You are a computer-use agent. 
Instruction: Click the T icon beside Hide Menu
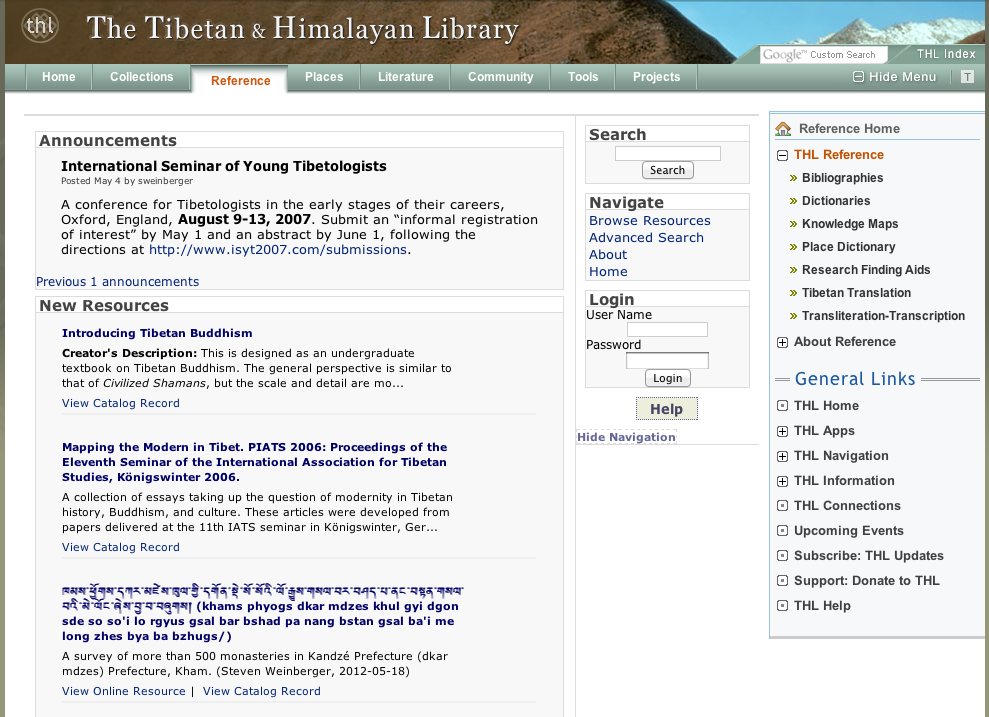(x=967, y=77)
